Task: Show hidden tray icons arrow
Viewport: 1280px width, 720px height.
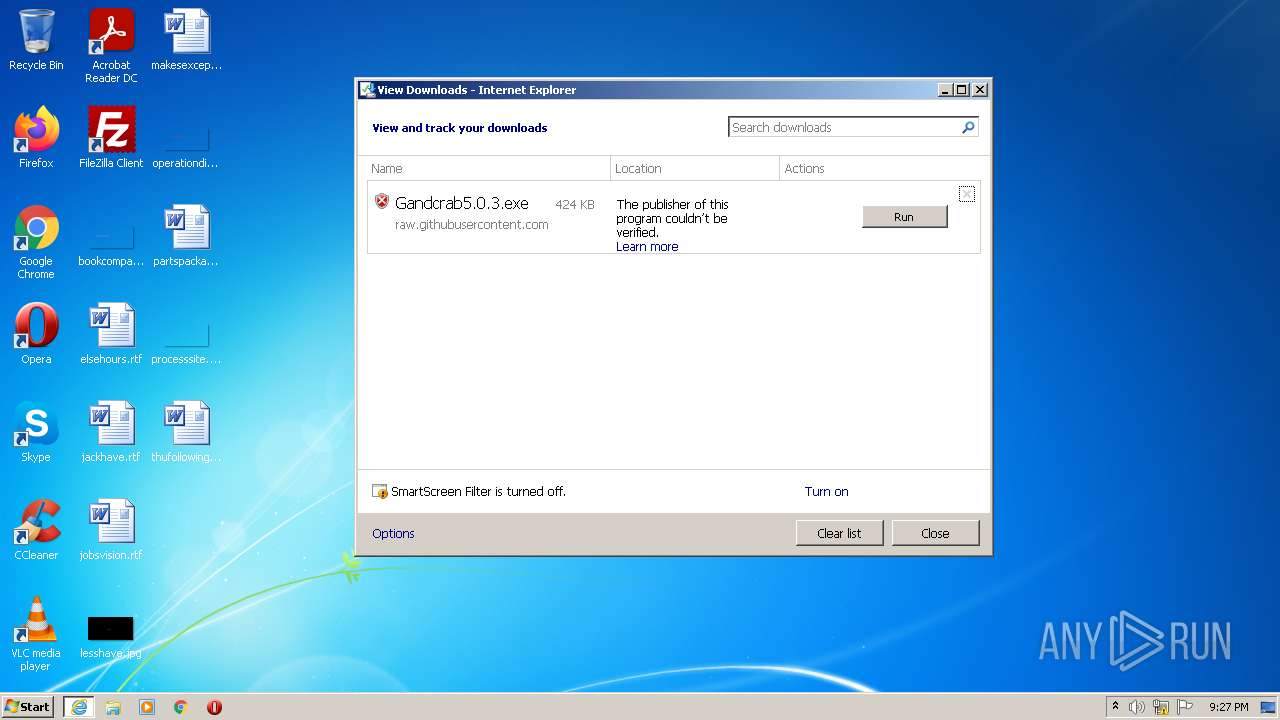Action: pyautogui.click(x=1115, y=707)
